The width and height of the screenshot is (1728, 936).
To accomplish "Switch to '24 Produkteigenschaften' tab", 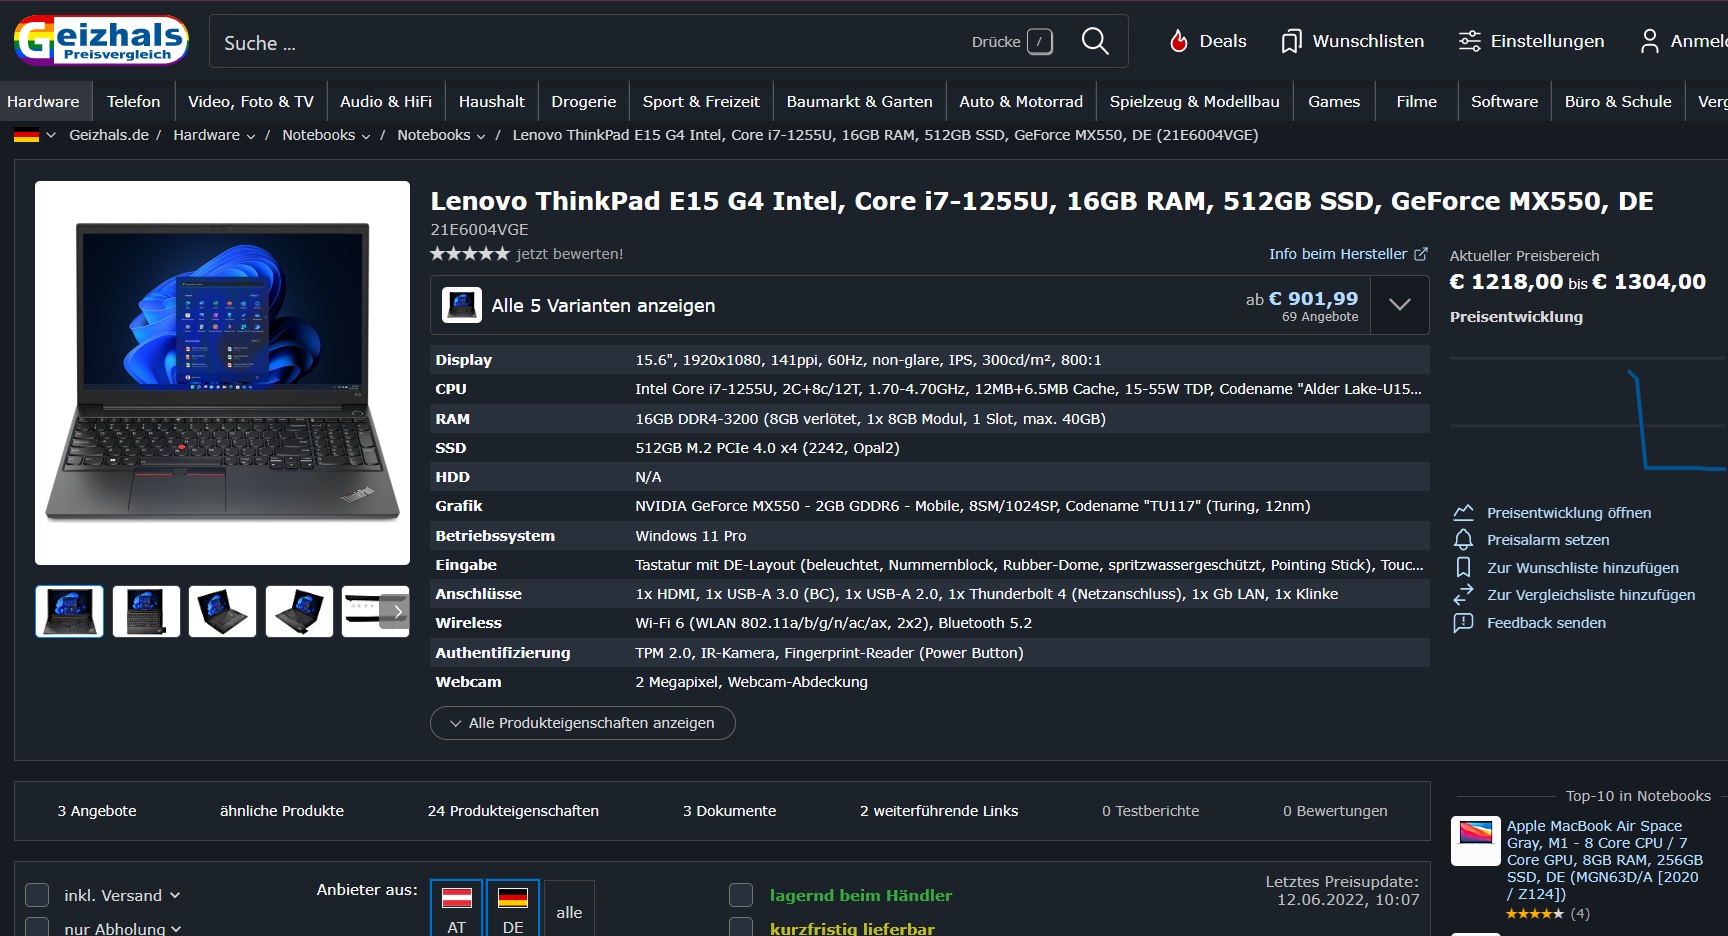I will 513,811.
